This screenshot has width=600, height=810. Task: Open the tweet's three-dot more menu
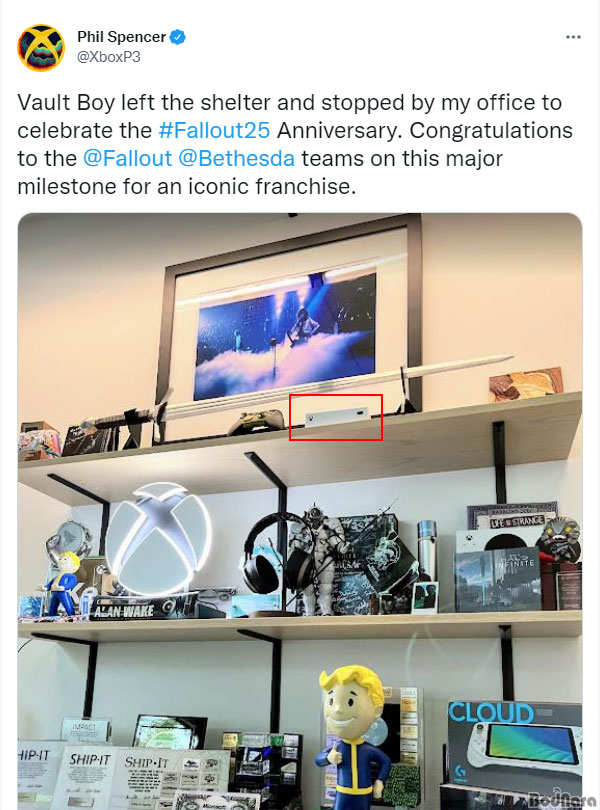[x=573, y=37]
